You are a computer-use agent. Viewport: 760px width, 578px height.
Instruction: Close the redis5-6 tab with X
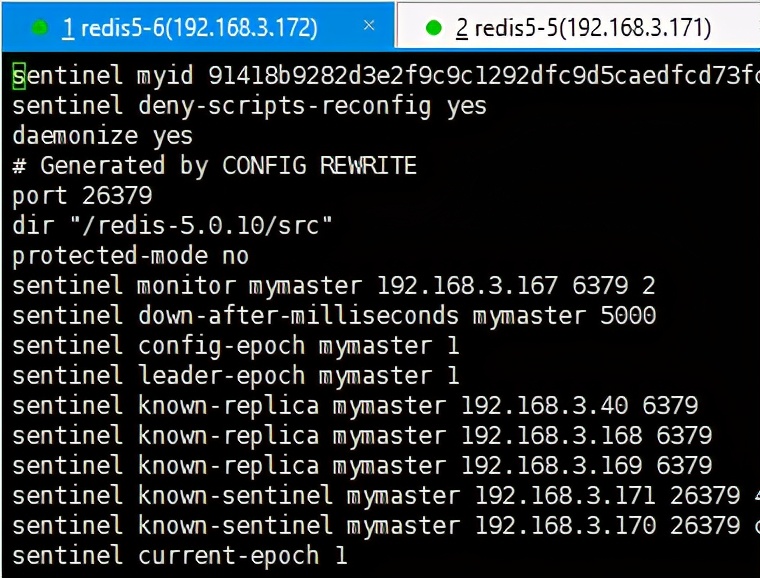(369, 25)
